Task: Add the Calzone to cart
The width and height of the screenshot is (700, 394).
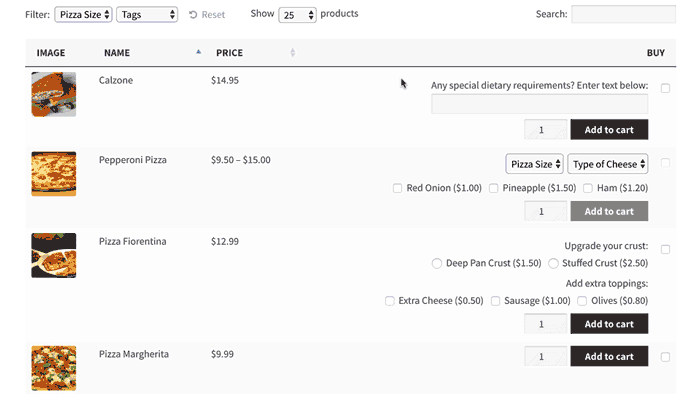Action: (609, 129)
